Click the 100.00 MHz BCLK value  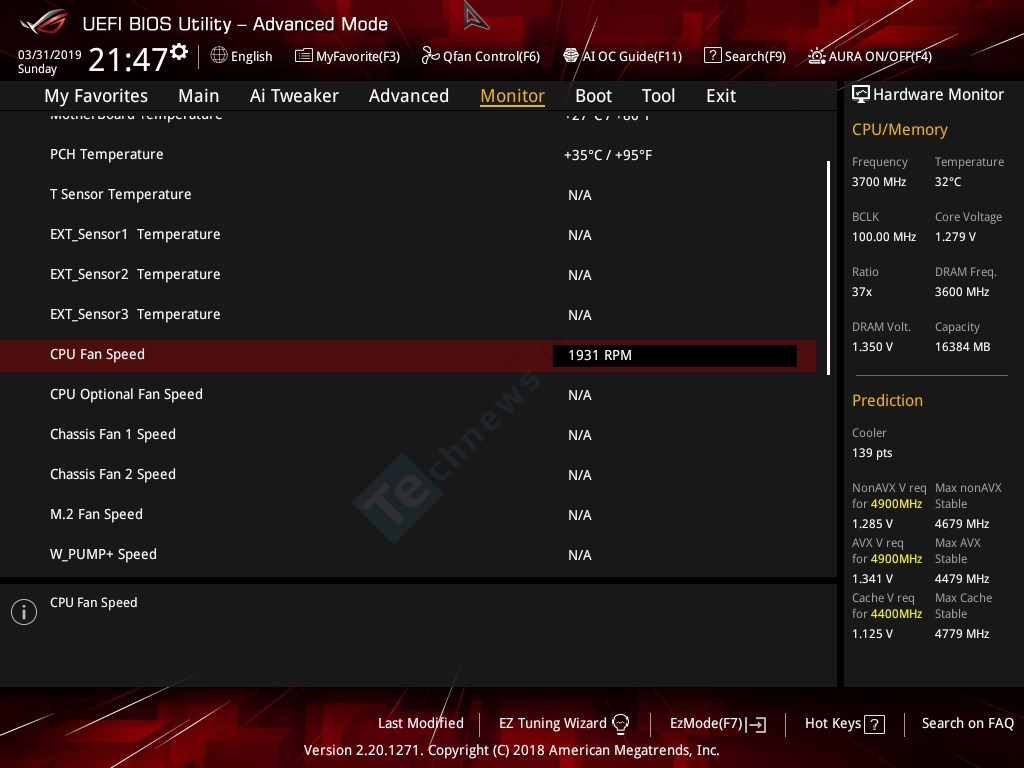click(x=884, y=237)
